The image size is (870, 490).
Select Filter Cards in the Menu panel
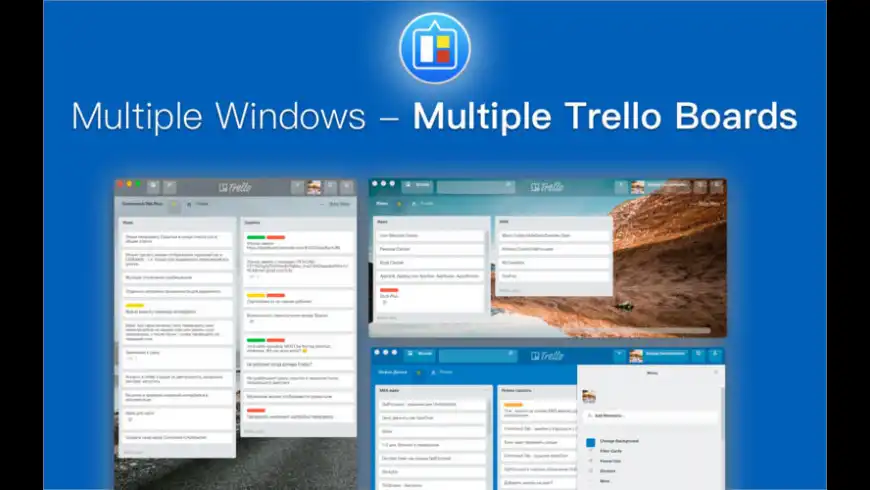(x=611, y=451)
